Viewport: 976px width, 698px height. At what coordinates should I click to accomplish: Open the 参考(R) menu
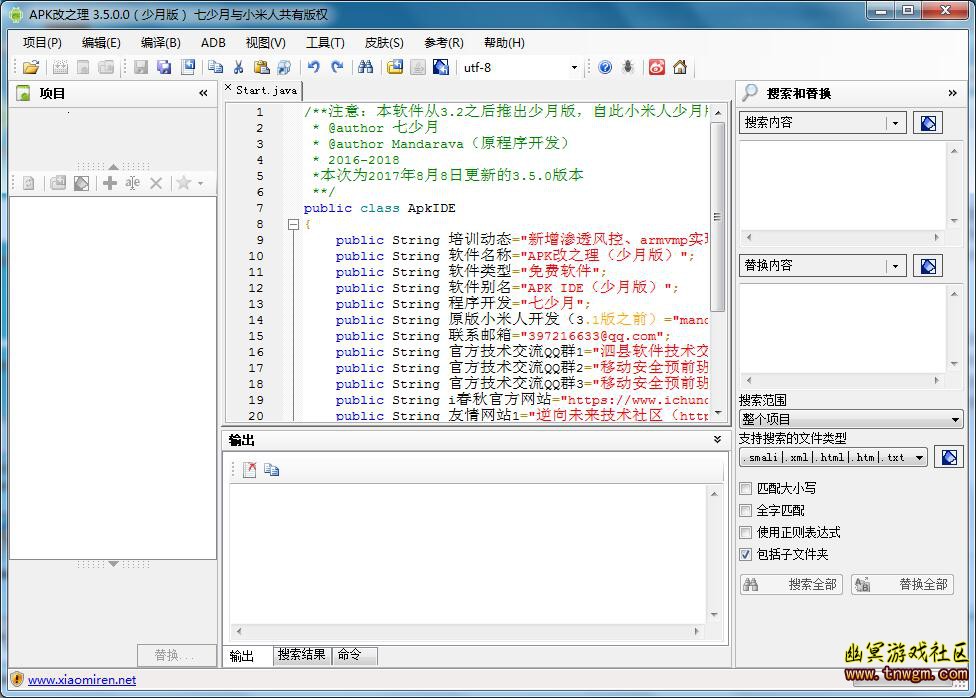pos(444,42)
